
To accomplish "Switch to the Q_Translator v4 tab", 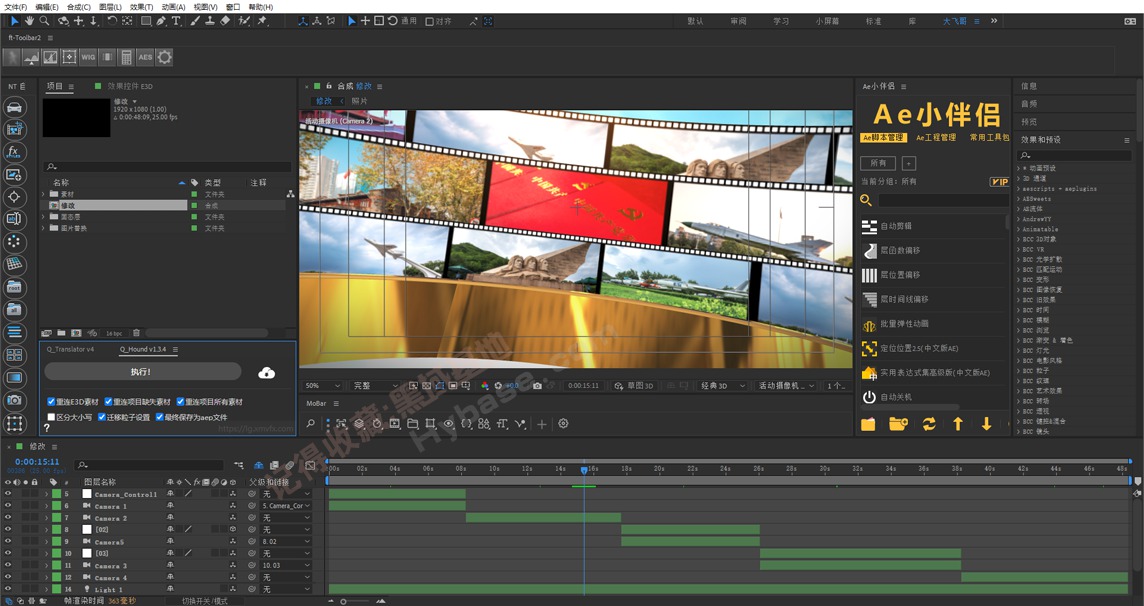I will point(71,349).
